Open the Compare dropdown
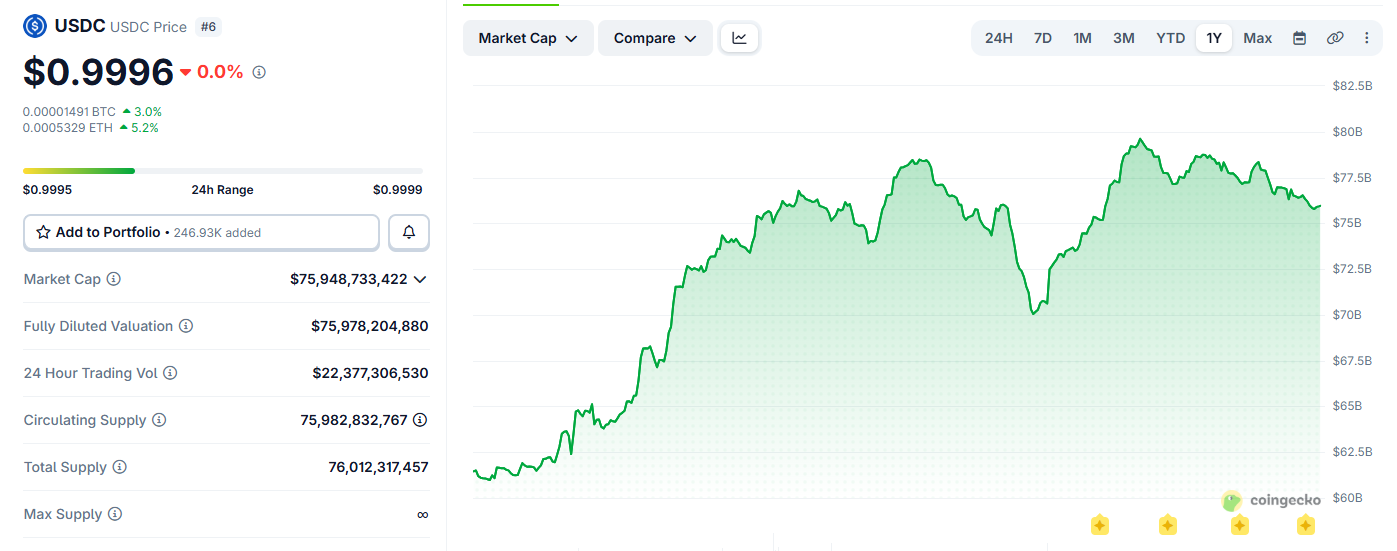This screenshot has width=1397, height=551. (x=655, y=38)
